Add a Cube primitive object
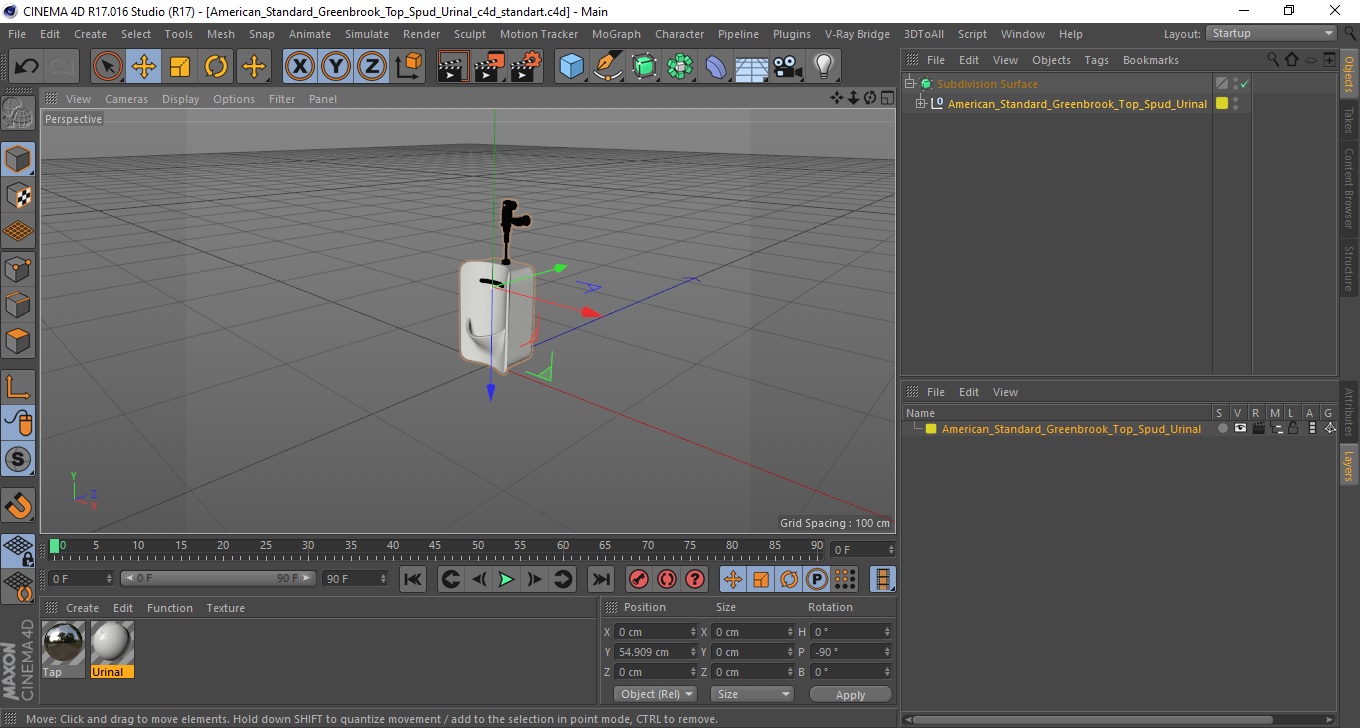Image resolution: width=1360 pixels, height=728 pixels. [x=571, y=67]
